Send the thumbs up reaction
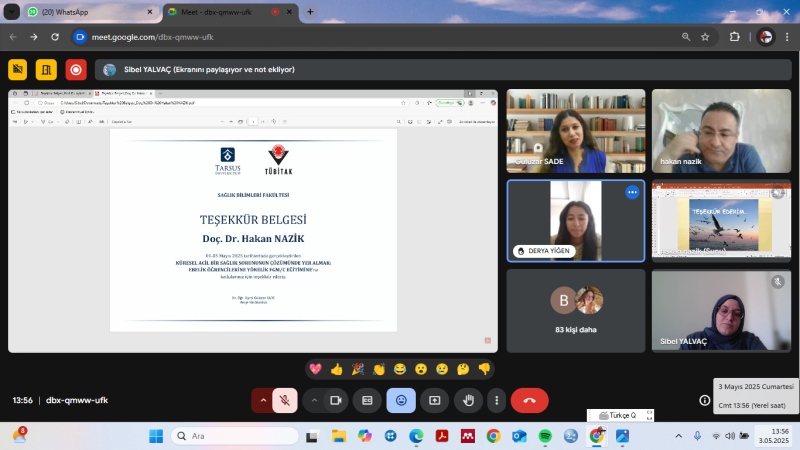 337,369
